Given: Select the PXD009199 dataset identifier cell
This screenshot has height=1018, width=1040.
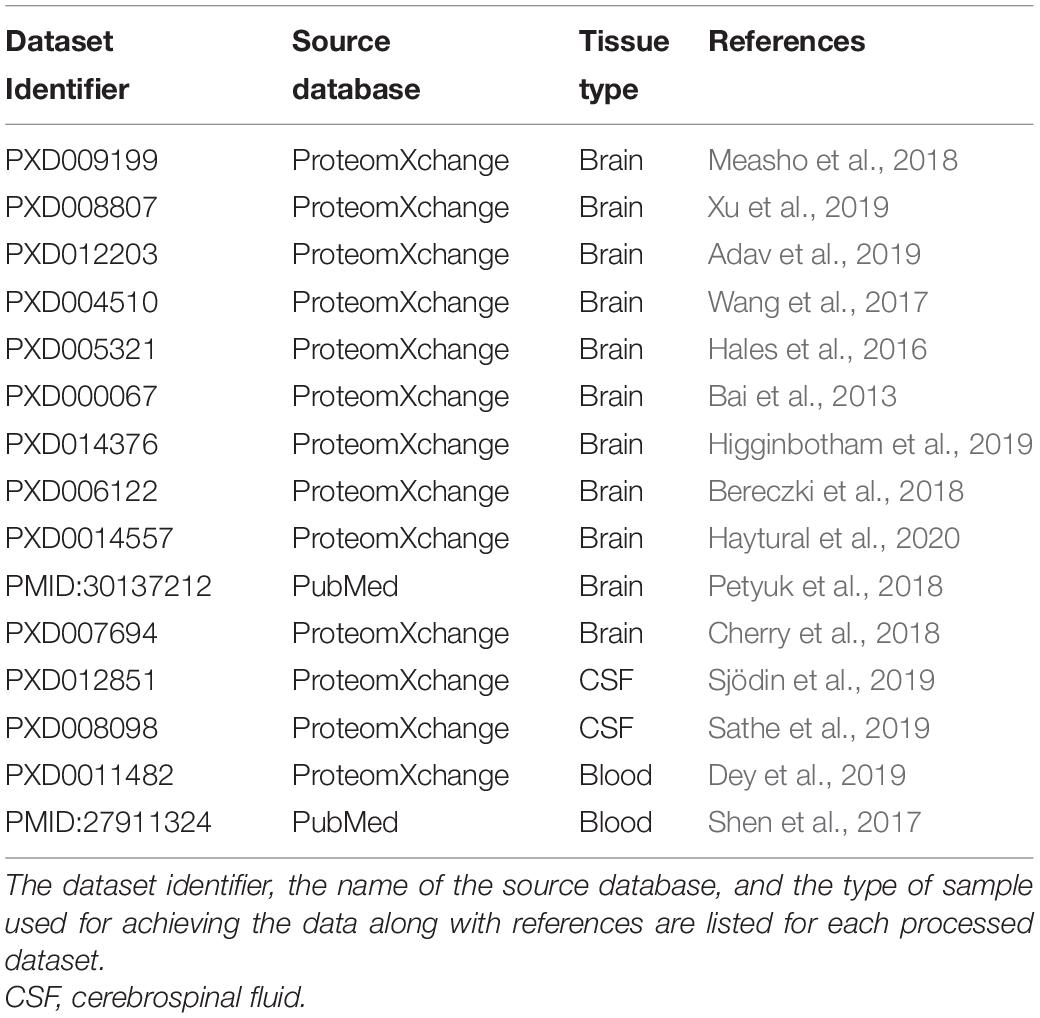Looking at the screenshot, I should pos(82,160).
